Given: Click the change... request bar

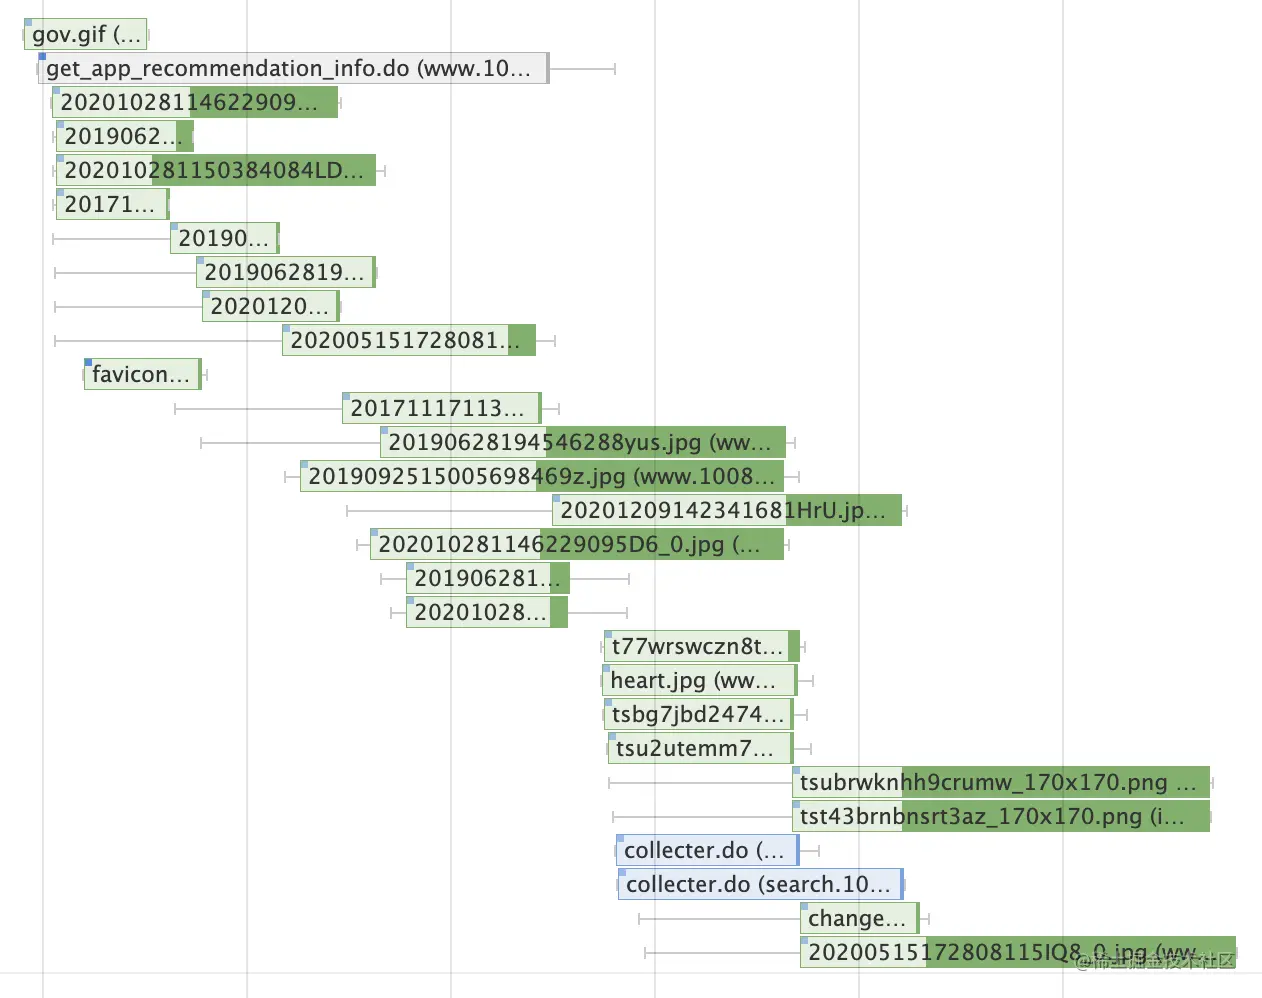Looking at the screenshot, I should click(x=860, y=918).
